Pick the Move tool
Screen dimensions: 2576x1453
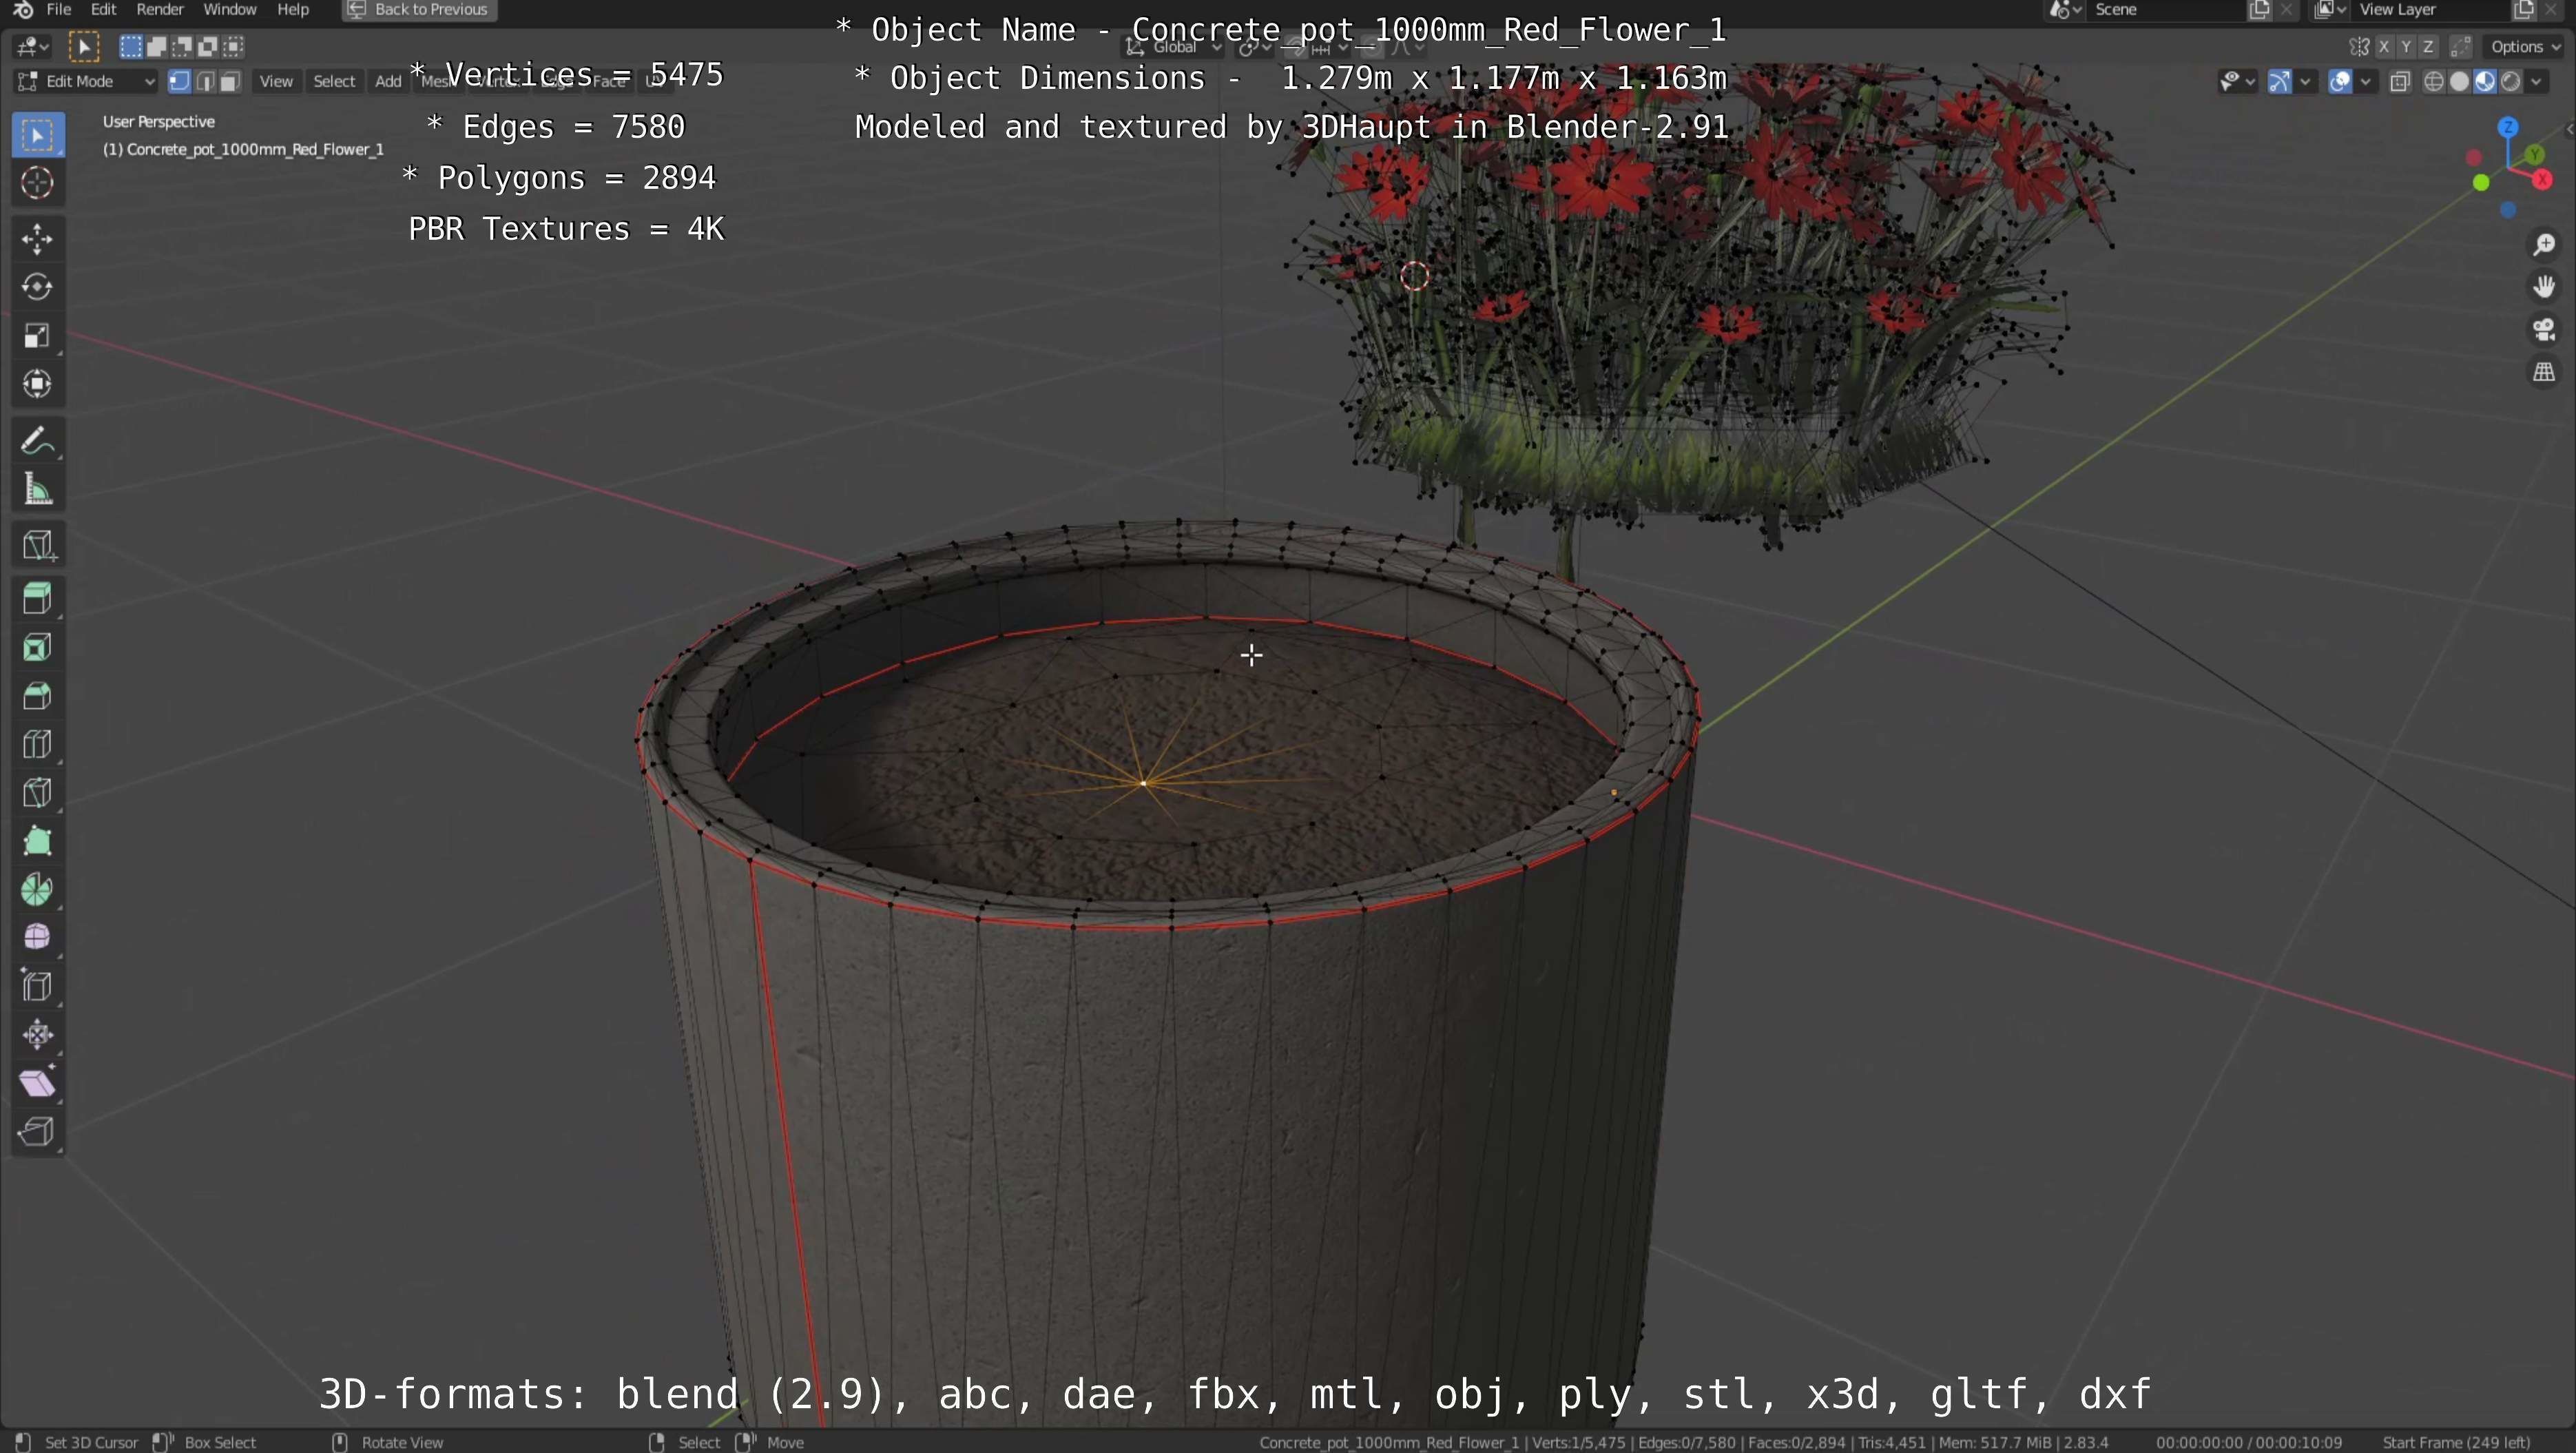38,239
